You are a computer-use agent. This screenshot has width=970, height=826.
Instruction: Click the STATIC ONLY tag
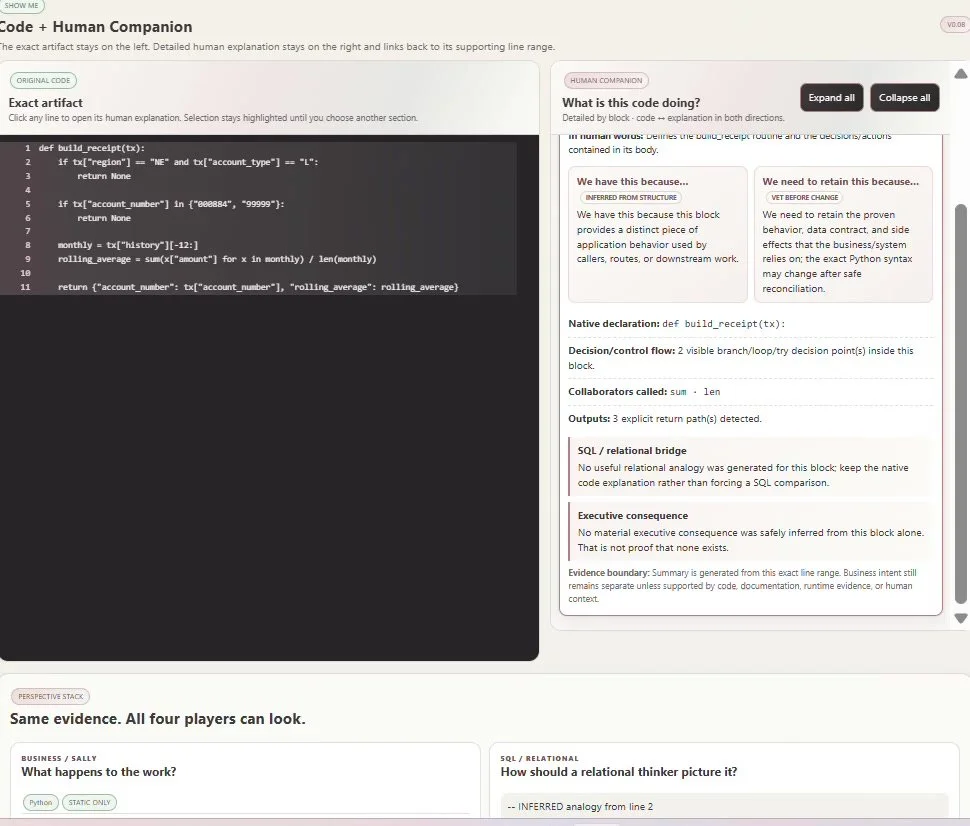point(89,802)
